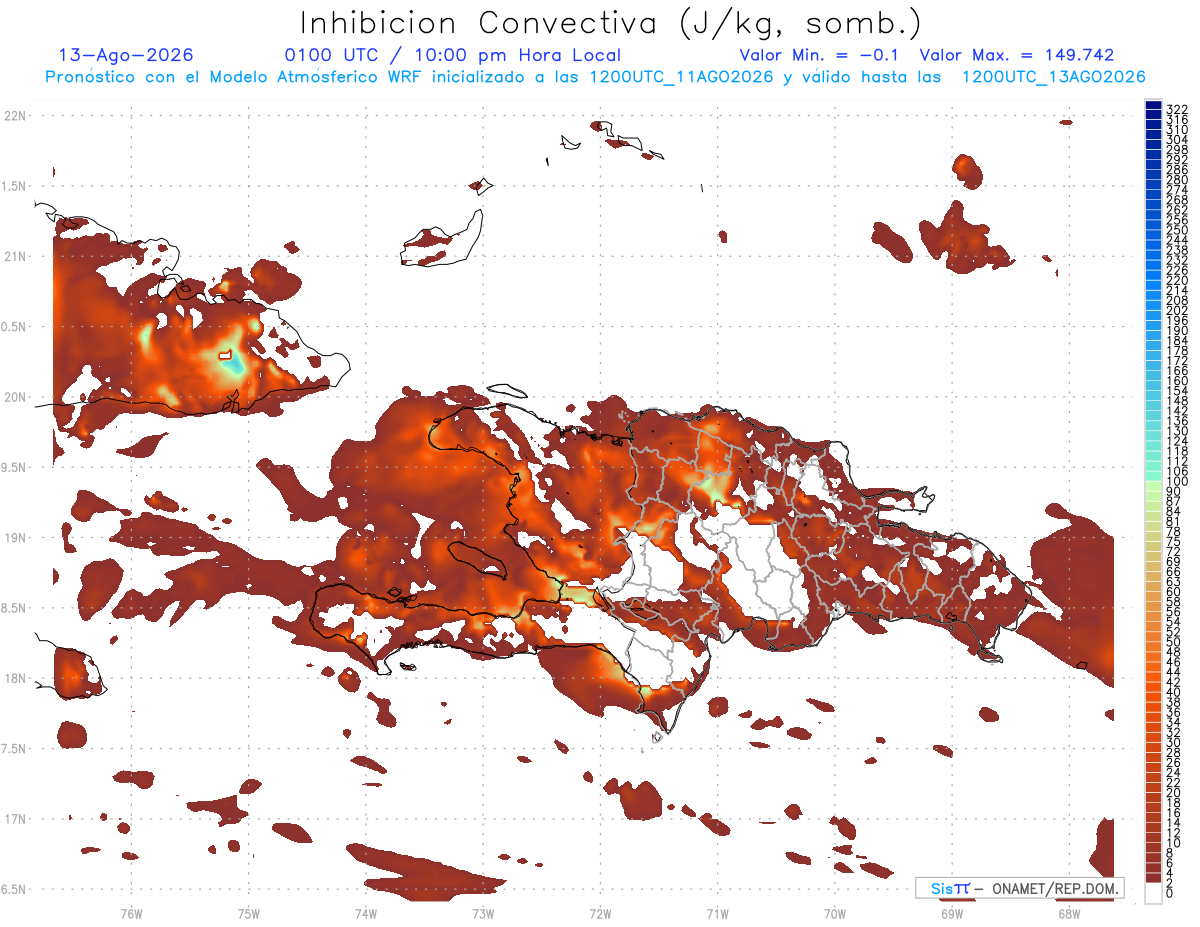Click the colorbar value "40"
Viewport: 1200px width, 927px height.
click(1173, 692)
